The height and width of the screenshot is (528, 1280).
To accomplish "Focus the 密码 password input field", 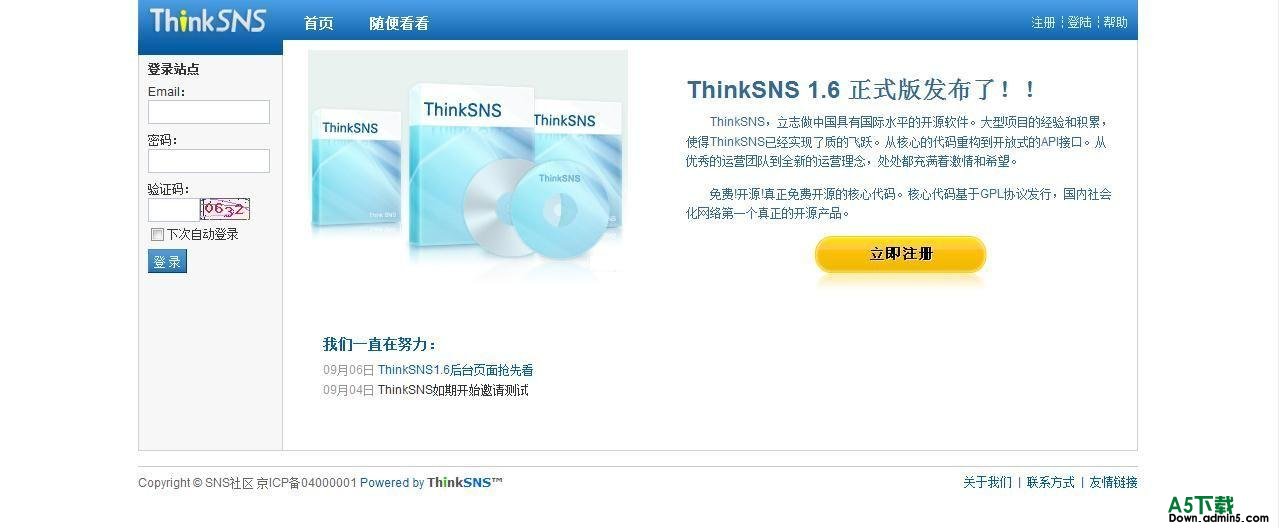I will 209,161.
